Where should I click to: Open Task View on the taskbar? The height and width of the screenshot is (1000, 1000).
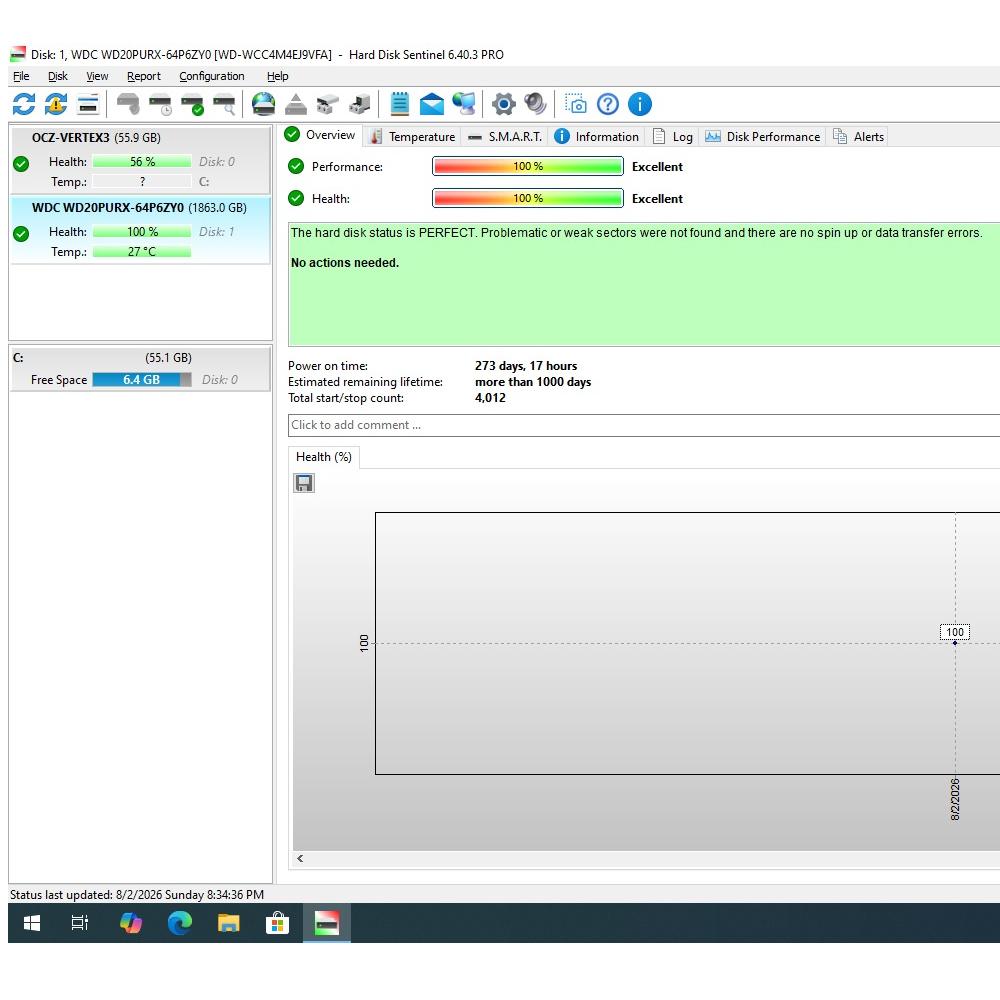[80, 923]
